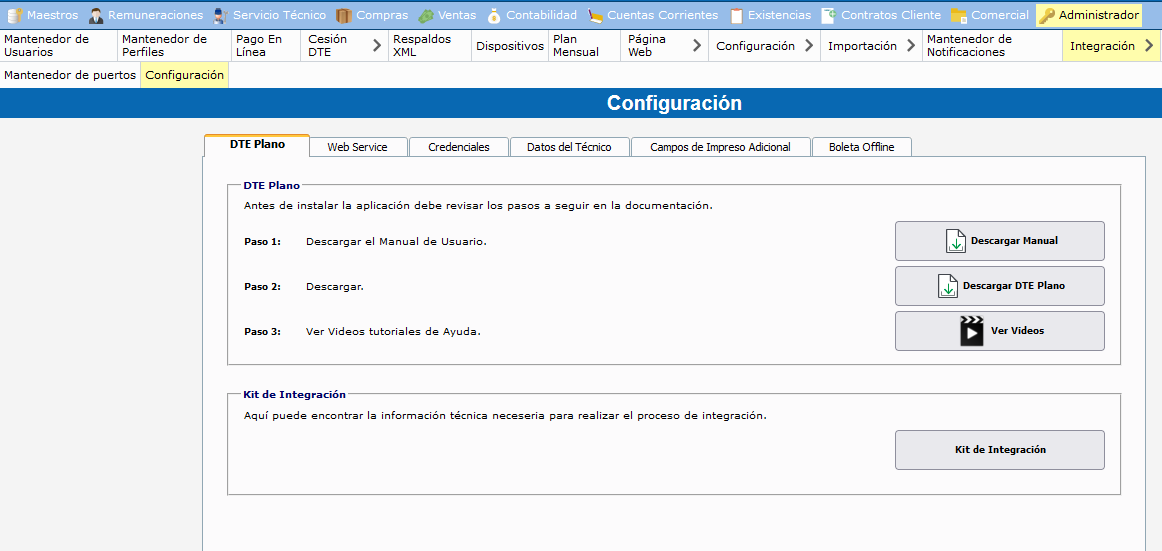Screen dimensions: 1162x551
Task: Open the Comercial menu
Action: [991, 15]
